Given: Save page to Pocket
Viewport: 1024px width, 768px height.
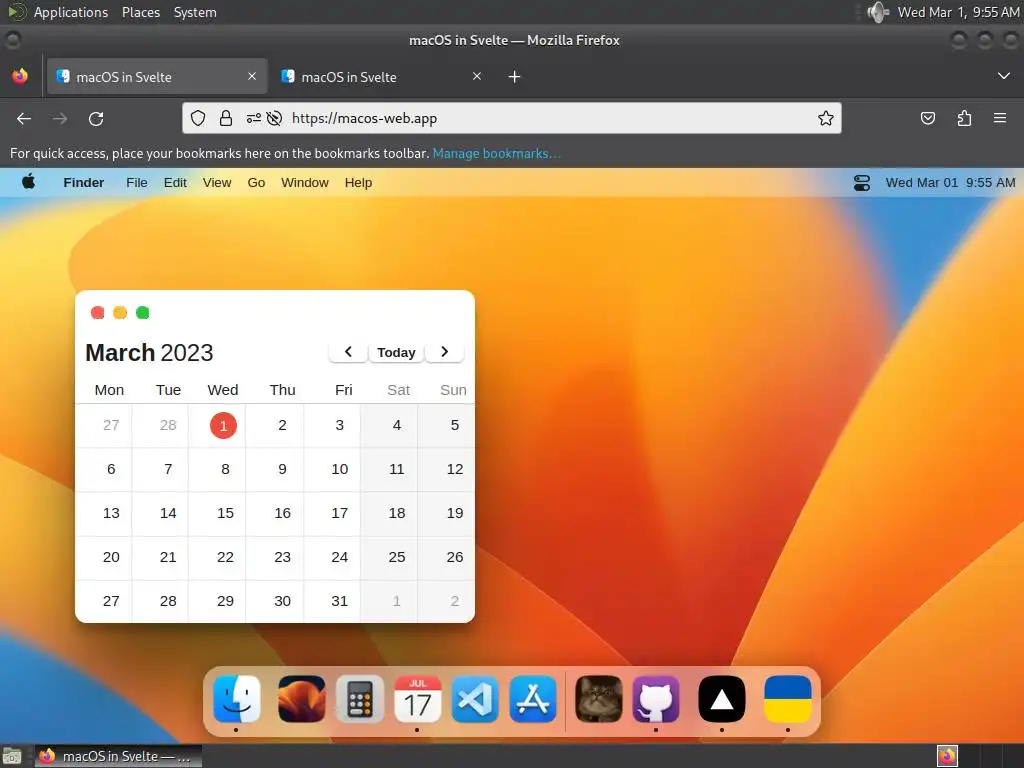Looking at the screenshot, I should pos(927,118).
